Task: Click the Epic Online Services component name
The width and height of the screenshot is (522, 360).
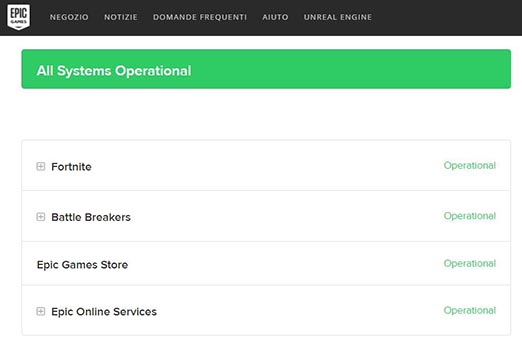Action: pos(104,312)
